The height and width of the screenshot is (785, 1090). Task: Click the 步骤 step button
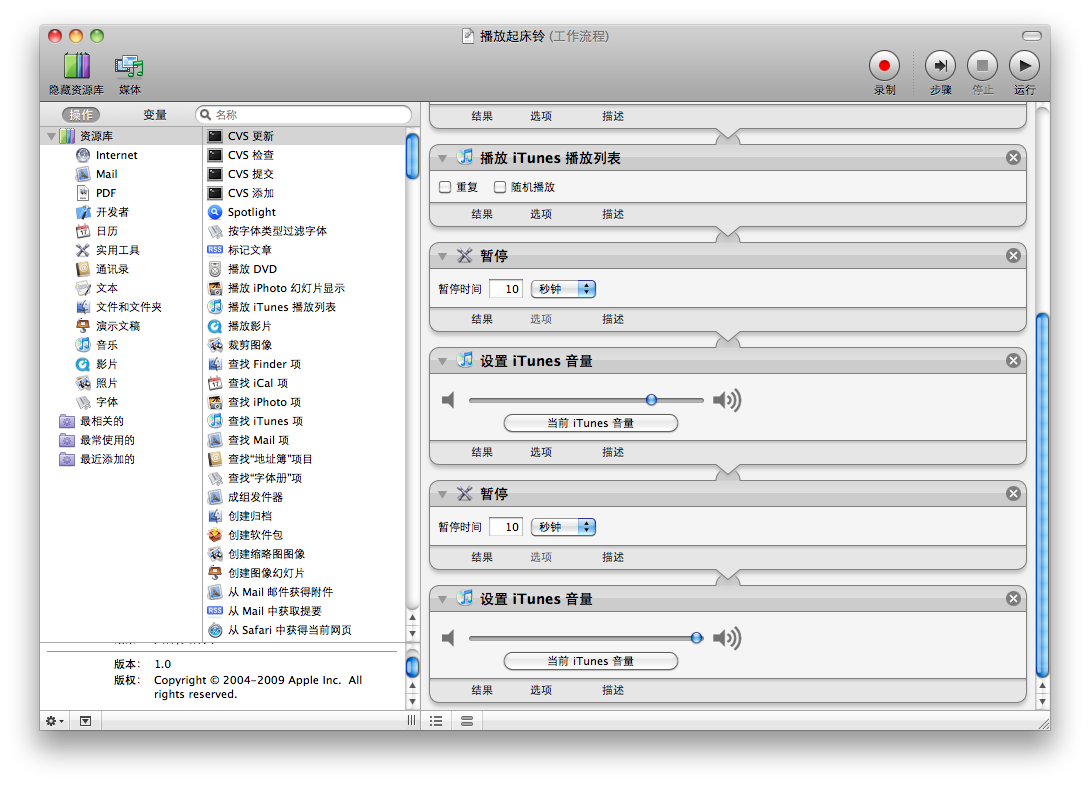click(940, 66)
